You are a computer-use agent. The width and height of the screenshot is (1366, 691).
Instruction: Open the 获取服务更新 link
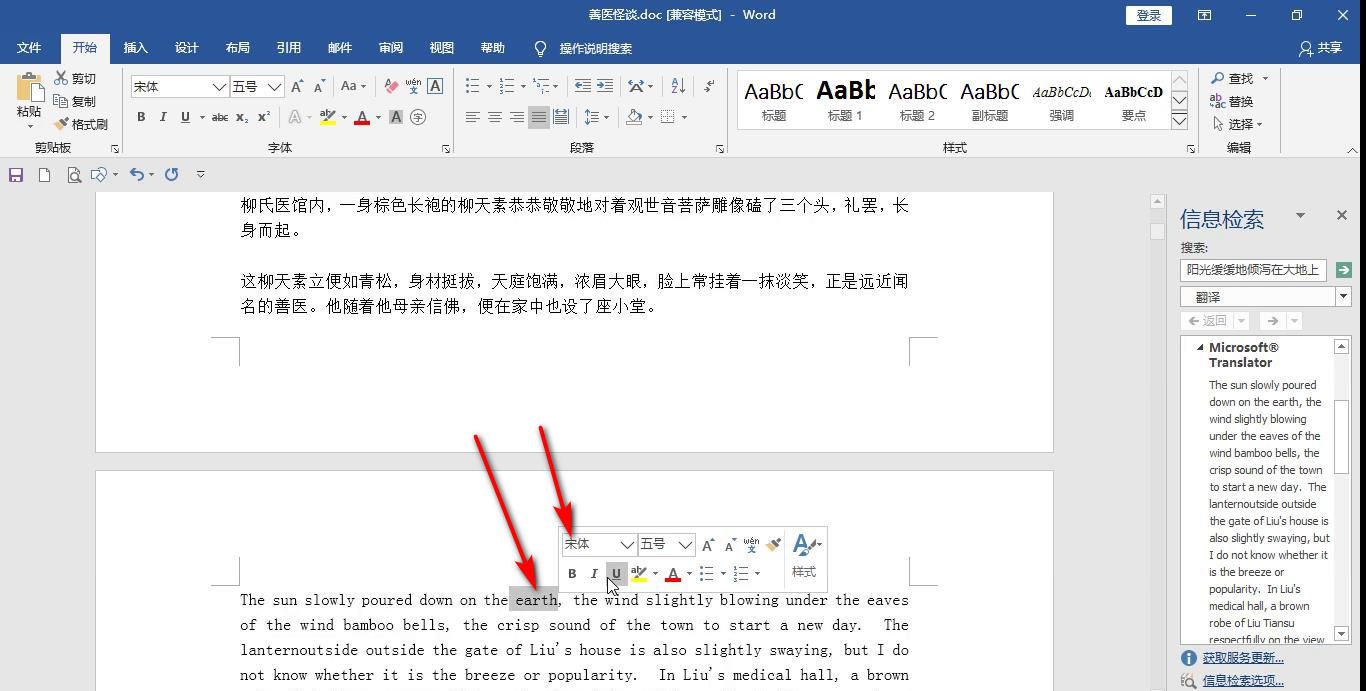1244,657
